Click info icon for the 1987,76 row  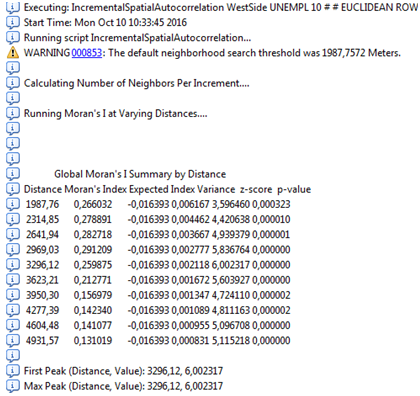click(x=13, y=204)
